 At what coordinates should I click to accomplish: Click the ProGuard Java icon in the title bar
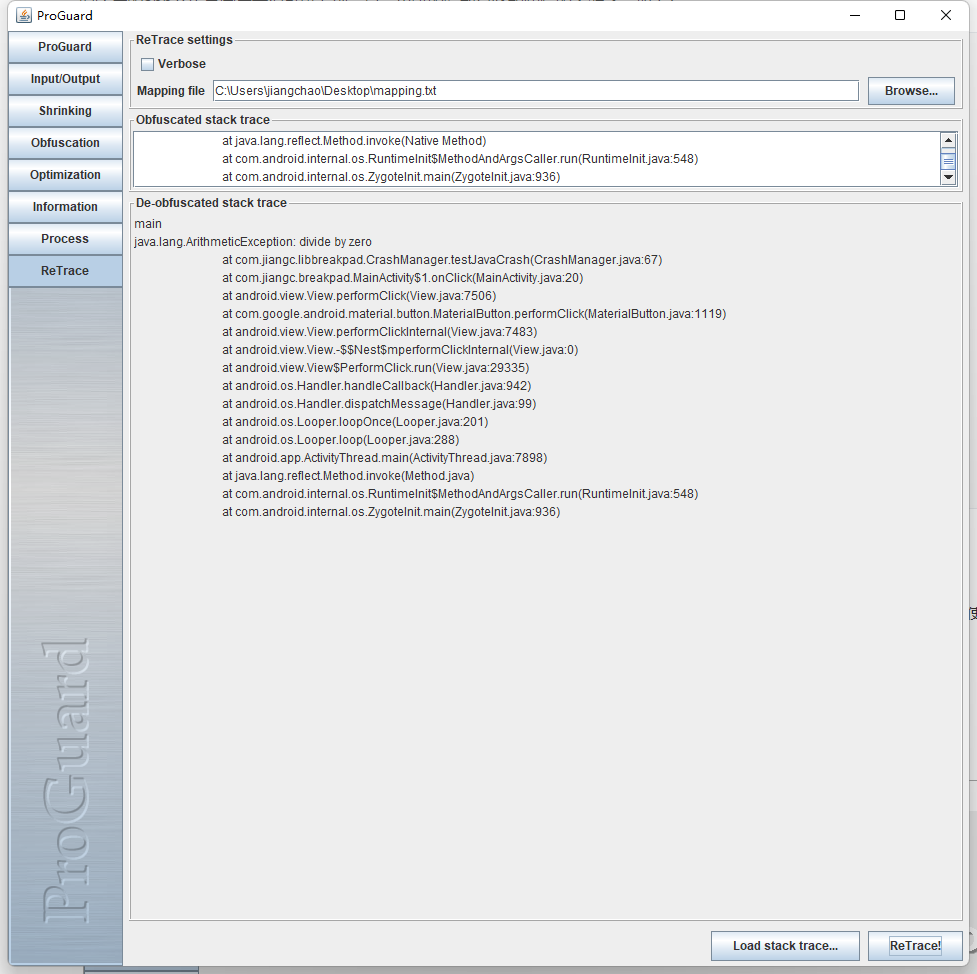pyautogui.click(x=24, y=15)
